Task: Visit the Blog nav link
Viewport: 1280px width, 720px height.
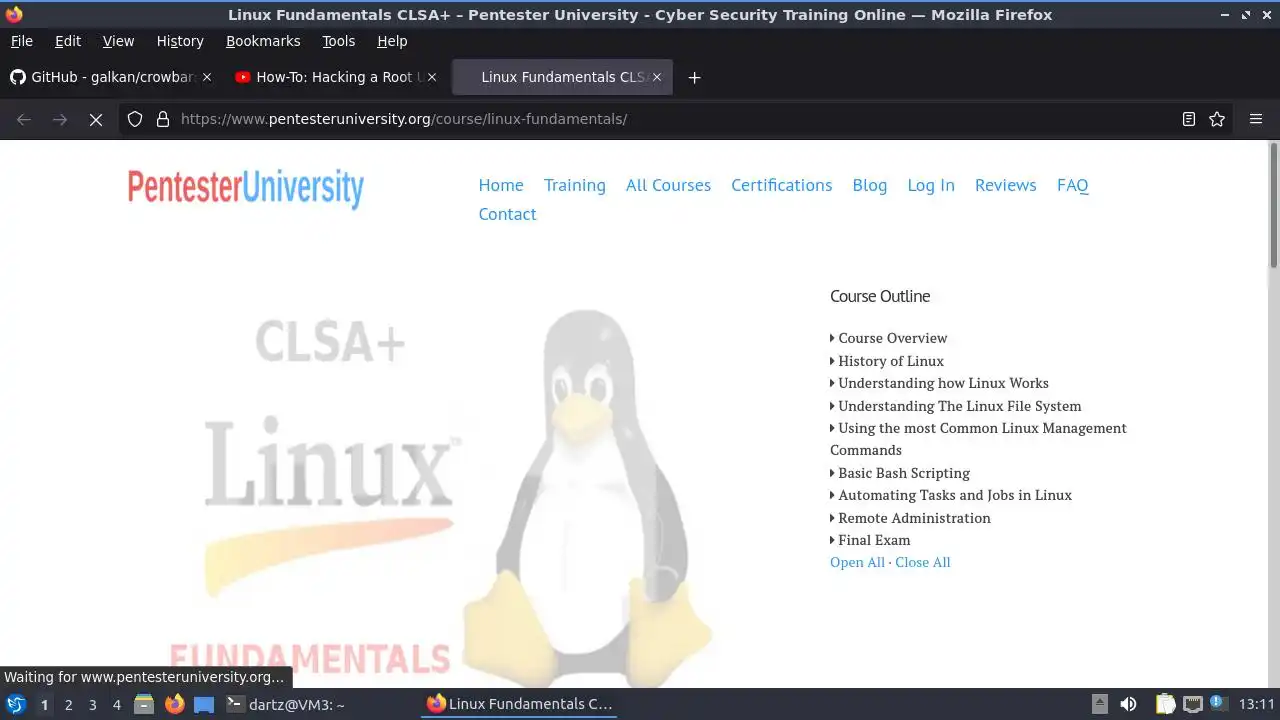Action: tap(870, 185)
